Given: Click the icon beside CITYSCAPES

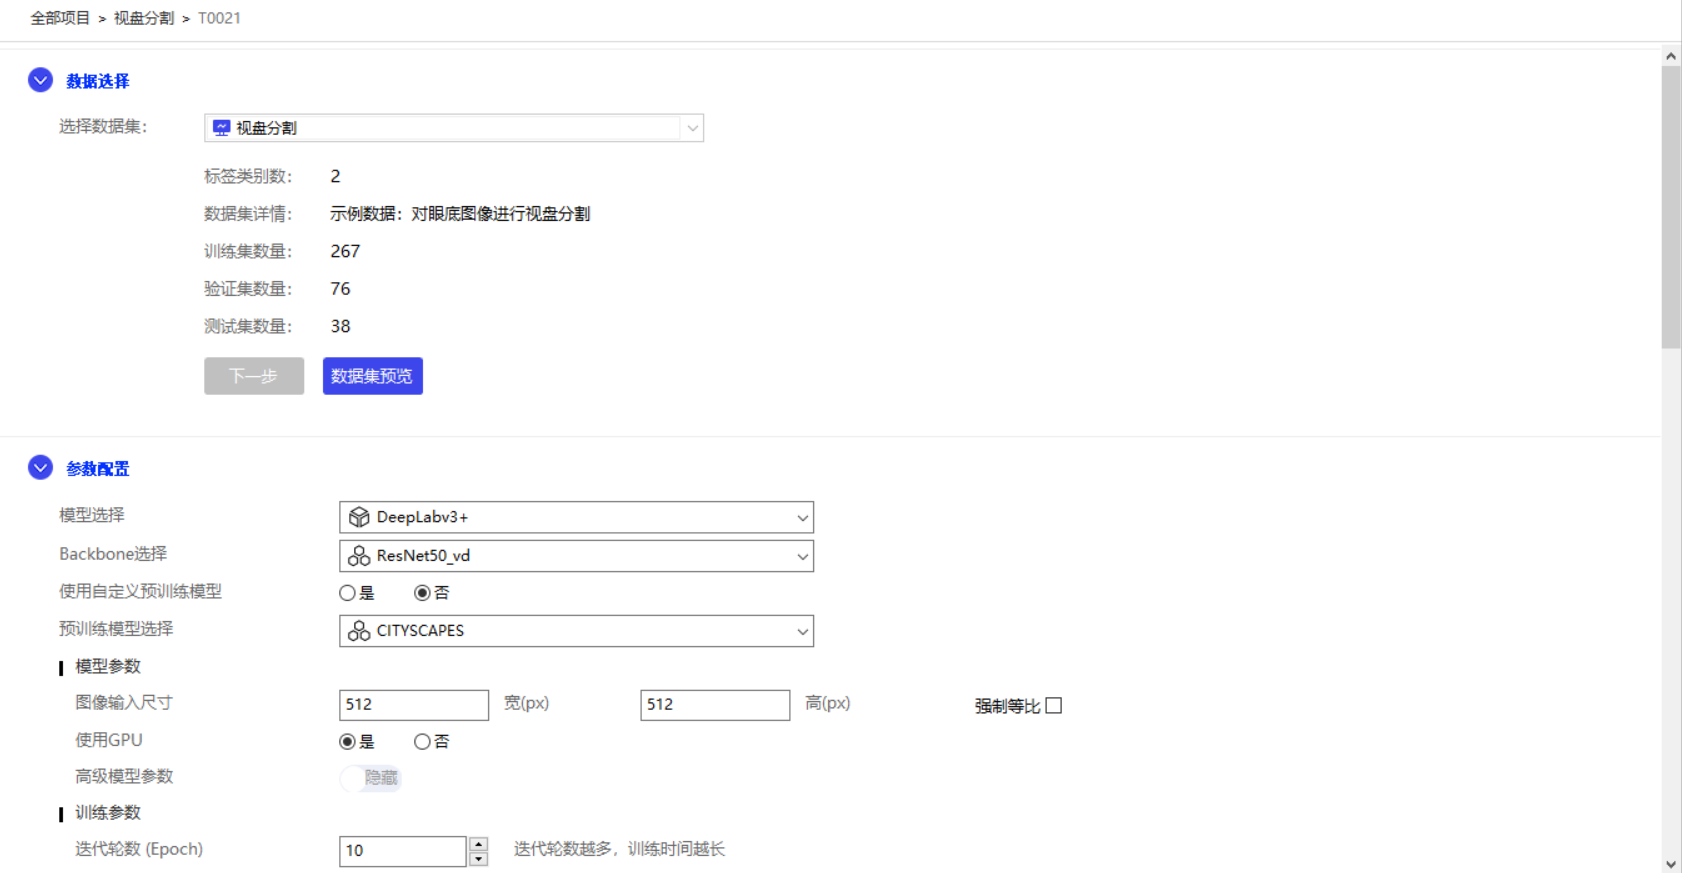Looking at the screenshot, I should pos(358,631).
